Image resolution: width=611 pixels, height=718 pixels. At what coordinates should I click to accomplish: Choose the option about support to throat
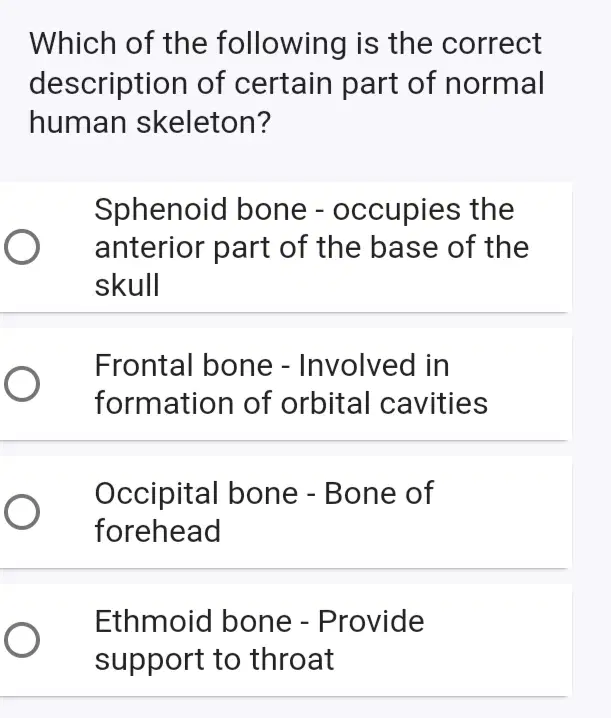click(286, 640)
